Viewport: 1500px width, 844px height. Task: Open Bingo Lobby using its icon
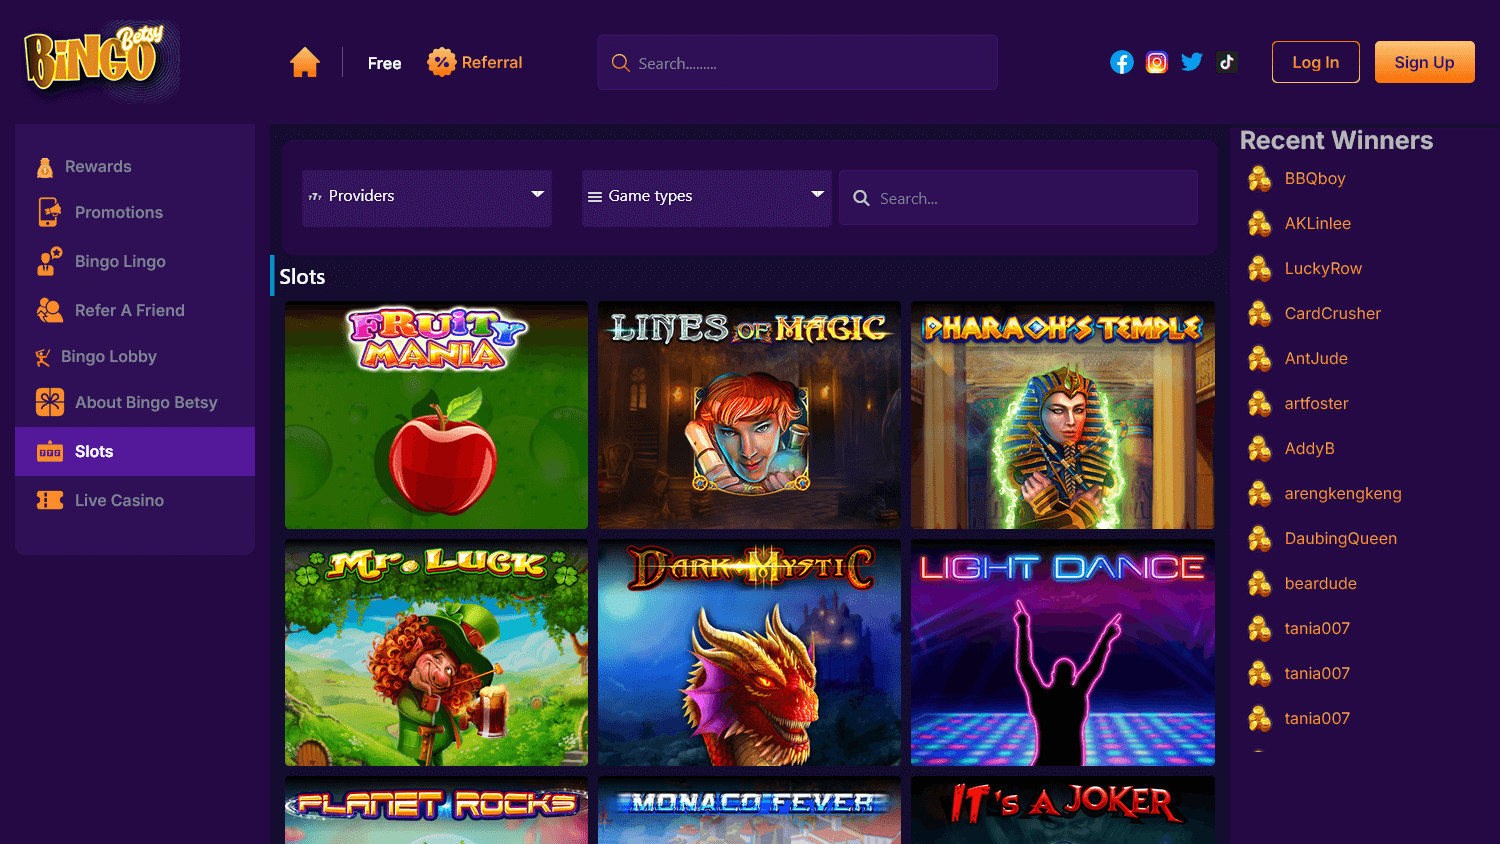[44, 356]
